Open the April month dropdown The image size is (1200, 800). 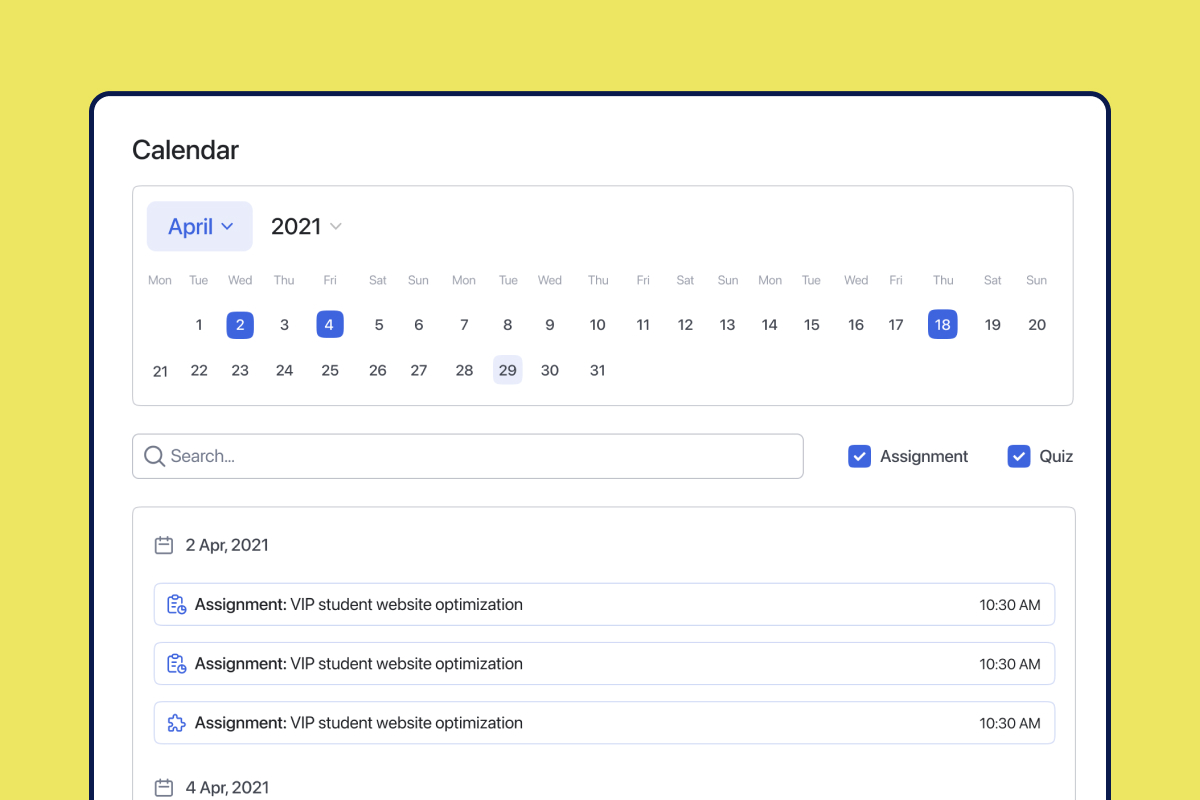pyautogui.click(x=199, y=226)
